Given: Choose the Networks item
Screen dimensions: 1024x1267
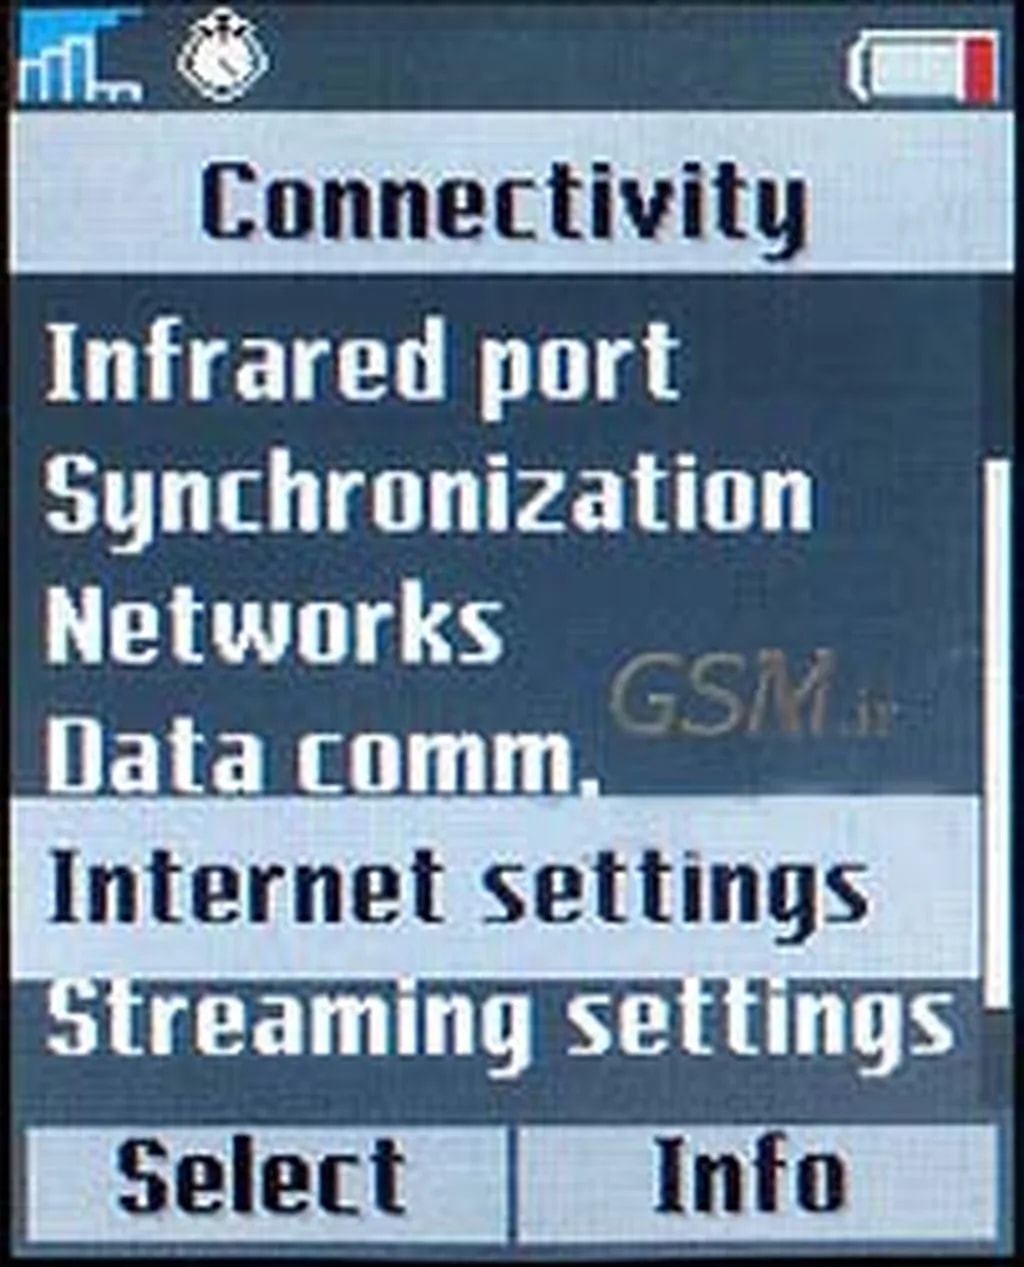Looking at the screenshot, I should [x=273, y=625].
